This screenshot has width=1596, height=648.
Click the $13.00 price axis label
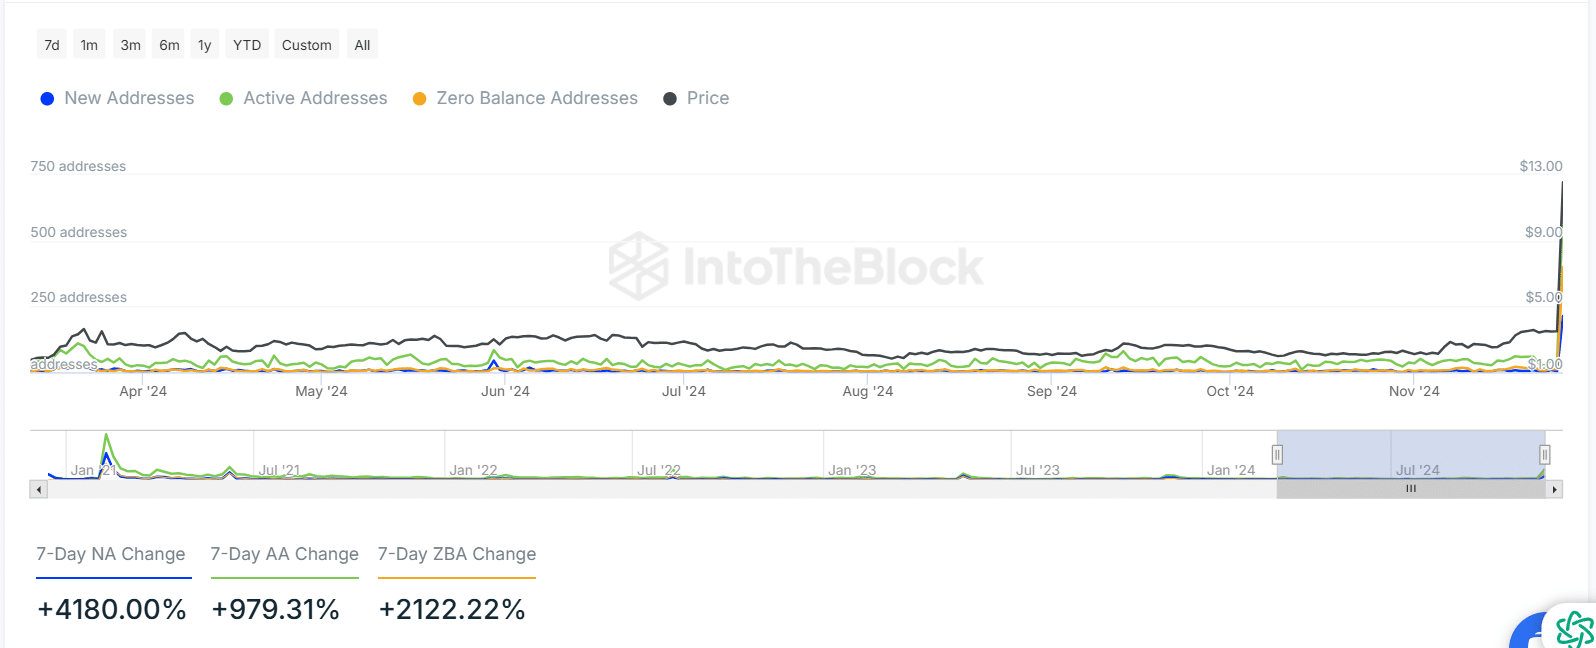(1541, 166)
